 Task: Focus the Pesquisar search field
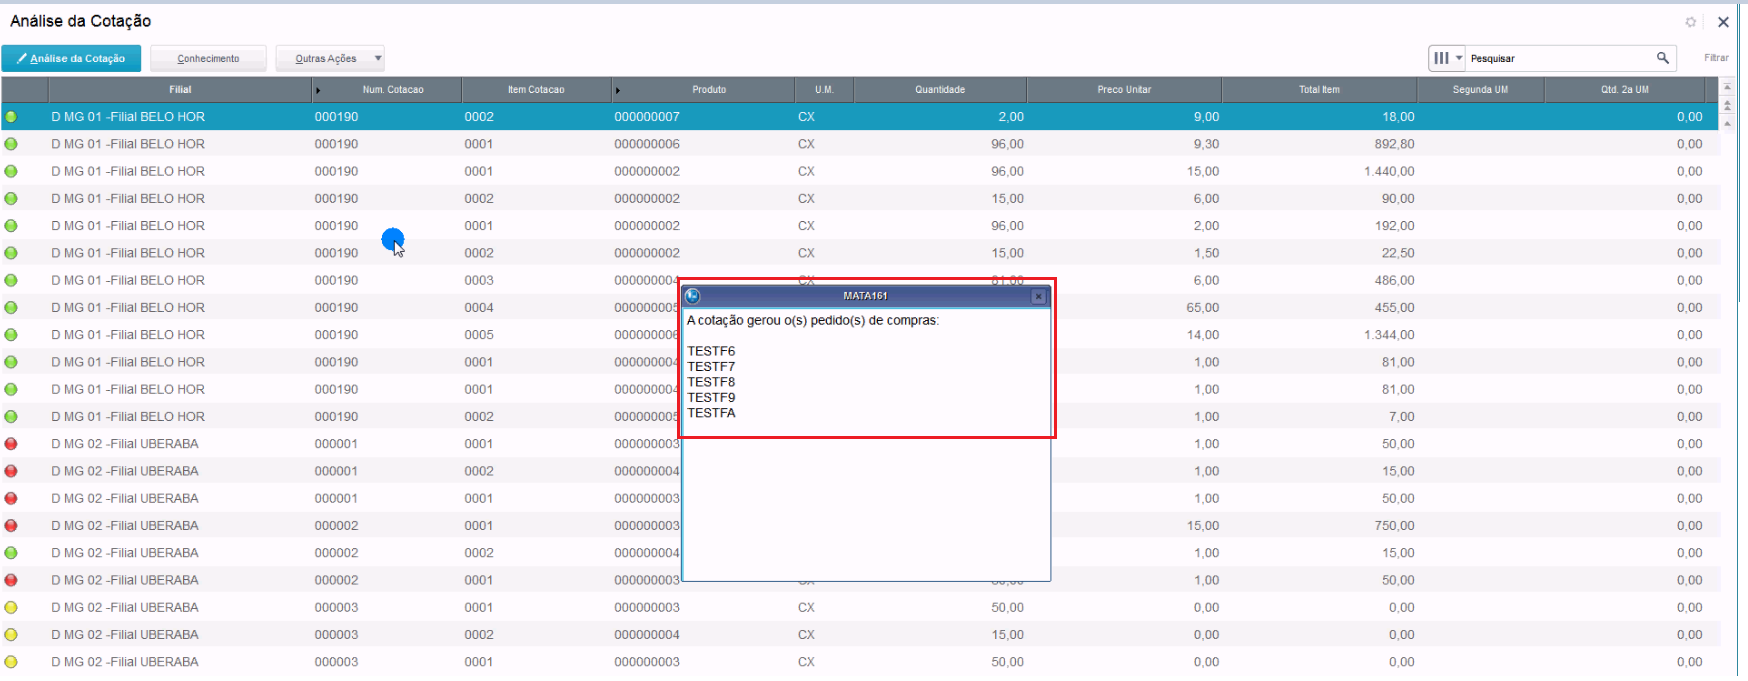1555,59
